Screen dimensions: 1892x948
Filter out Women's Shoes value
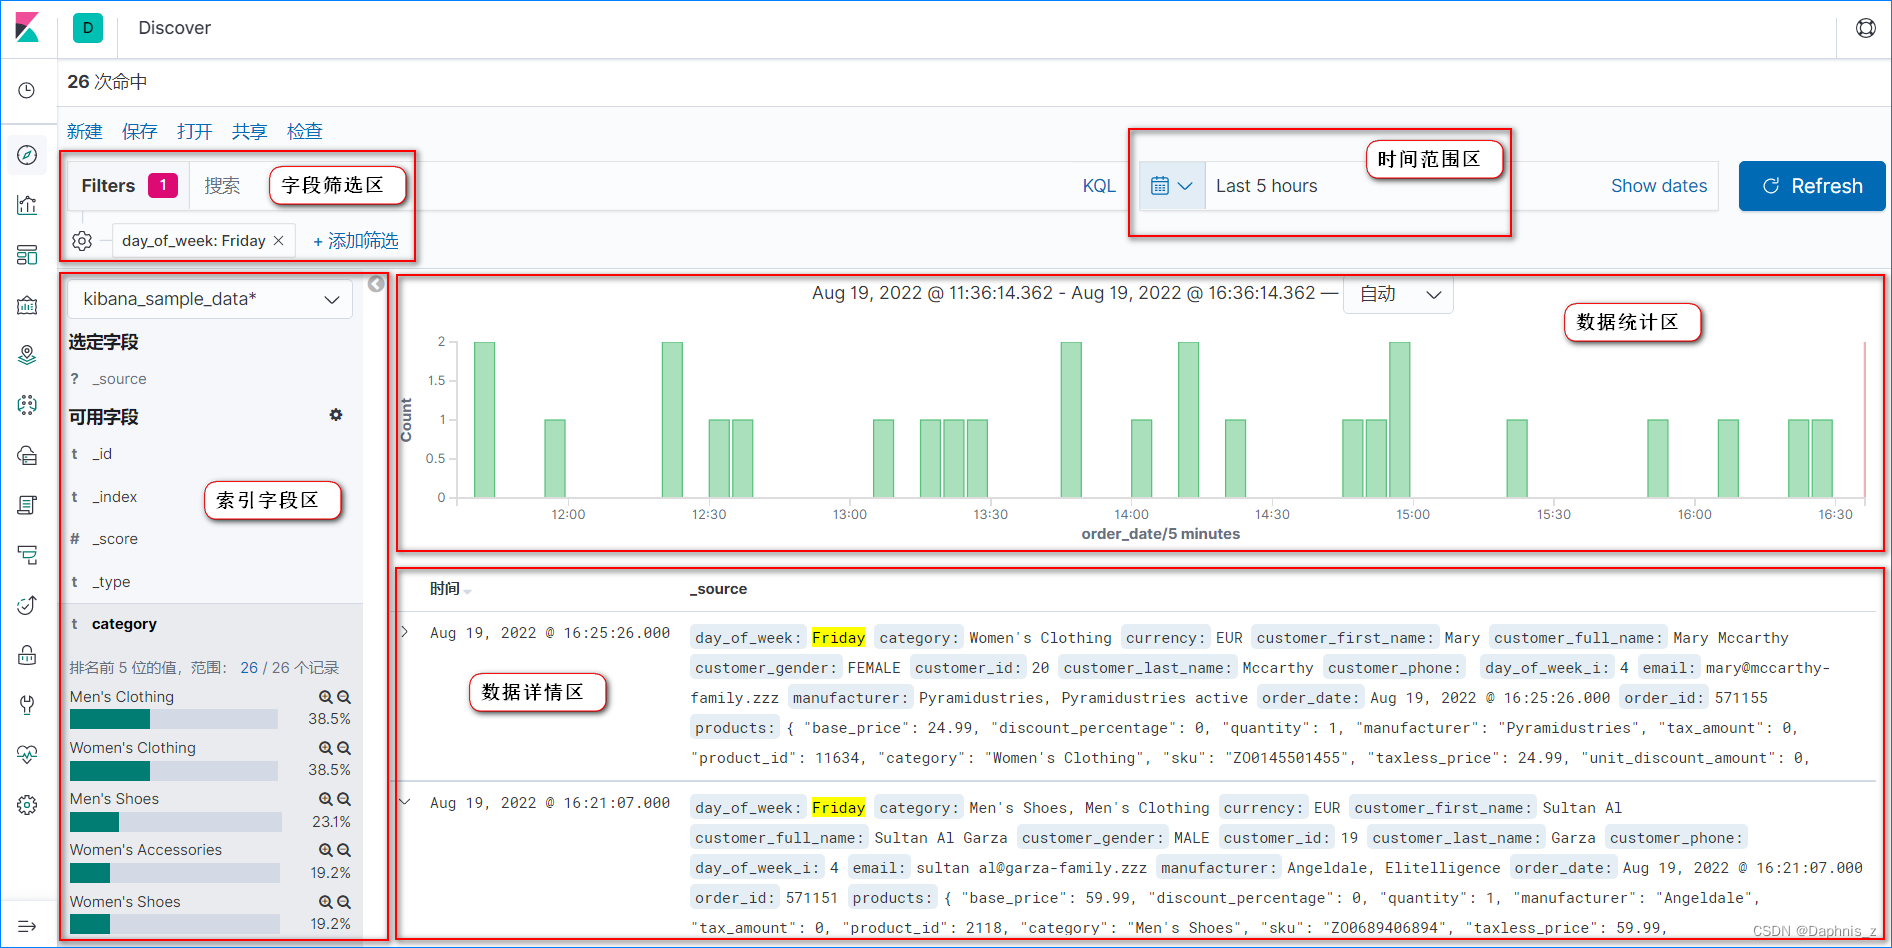[x=344, y=902]
